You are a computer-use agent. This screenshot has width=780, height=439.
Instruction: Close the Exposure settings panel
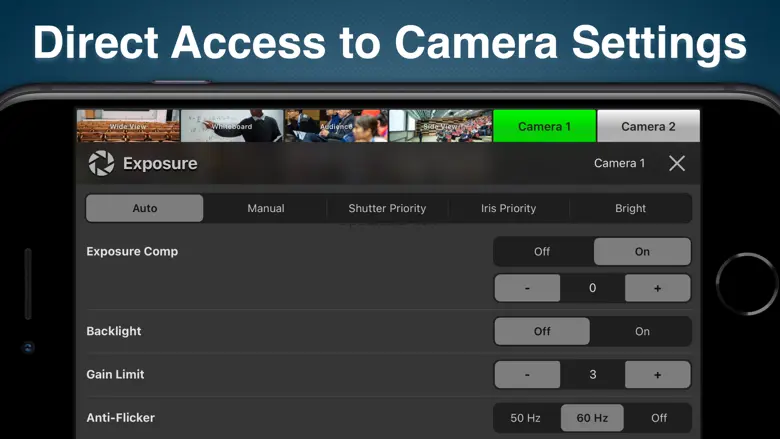click(677, 163)
